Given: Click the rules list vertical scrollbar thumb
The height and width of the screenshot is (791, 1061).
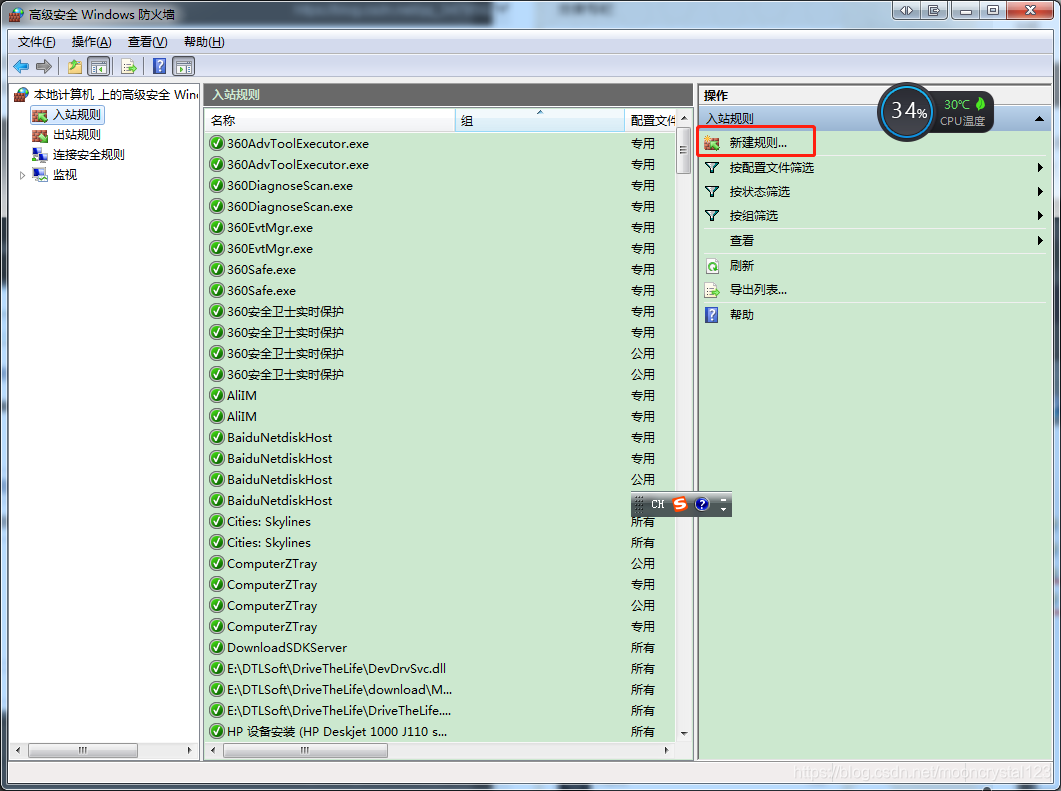Looking at the screenshot, I should (x=683, y=150).
